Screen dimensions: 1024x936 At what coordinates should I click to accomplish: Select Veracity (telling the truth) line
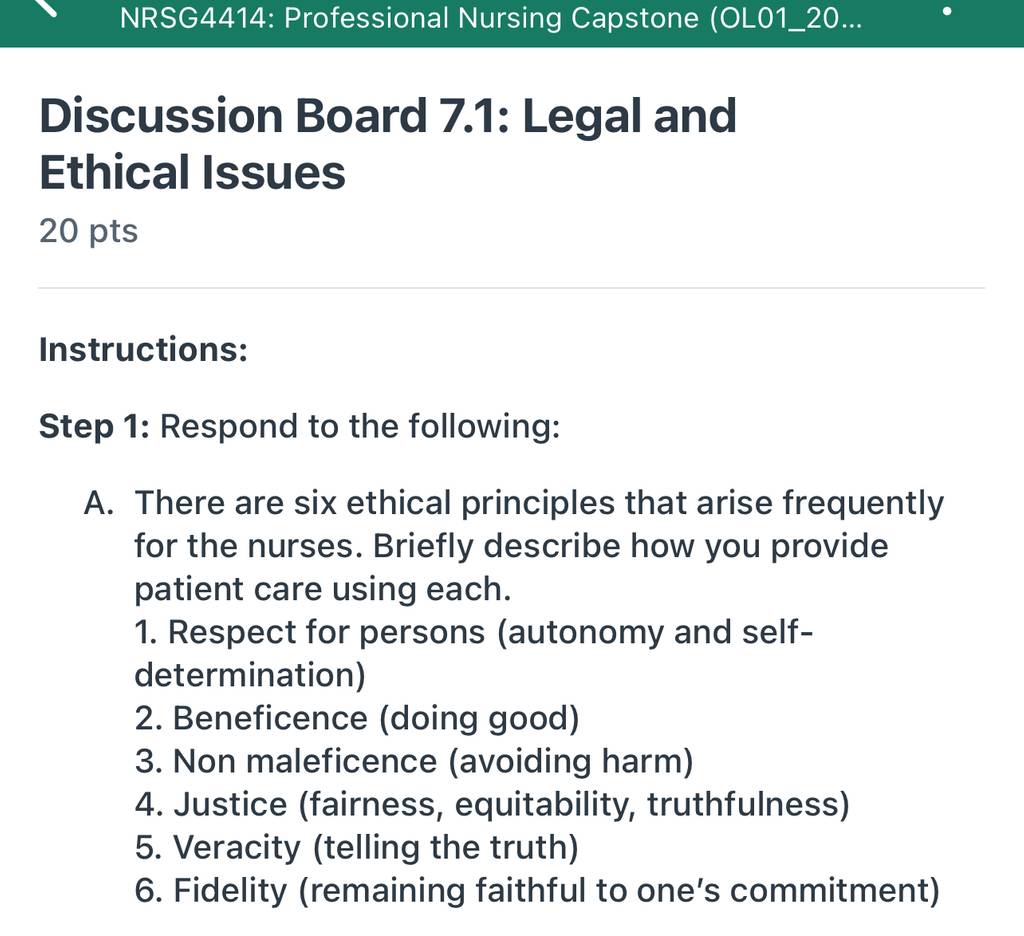tap(357, 848)
